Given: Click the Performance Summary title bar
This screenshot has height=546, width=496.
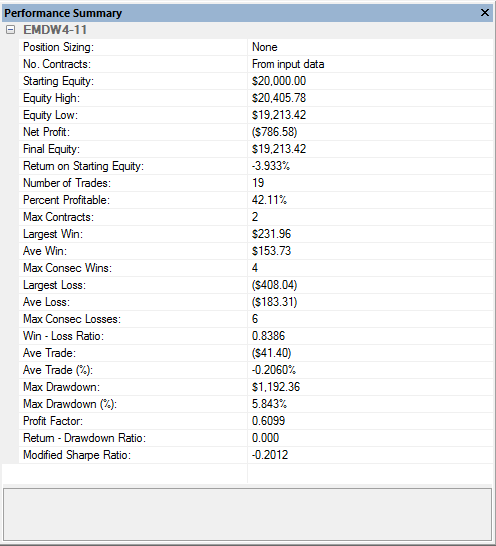Looking at the screenshot, I should pyautogui.click(x=240, y=13).
